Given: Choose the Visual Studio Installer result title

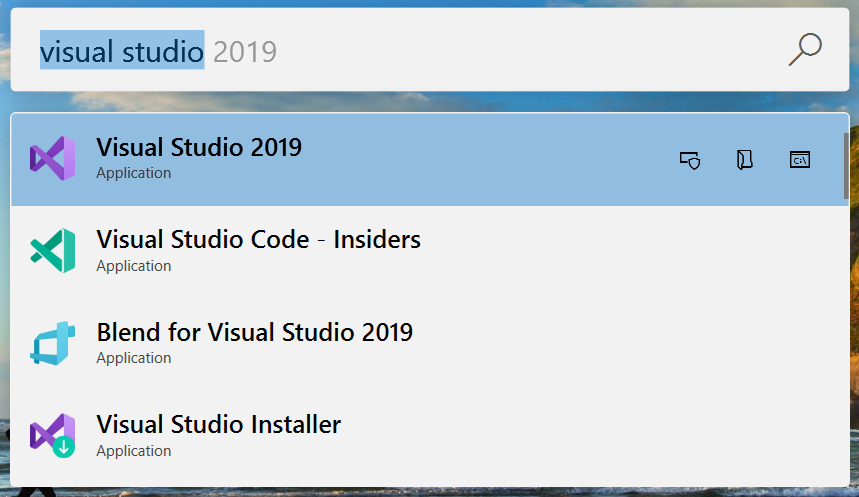Looking at the screenshot, I should (x=218, y=424).
